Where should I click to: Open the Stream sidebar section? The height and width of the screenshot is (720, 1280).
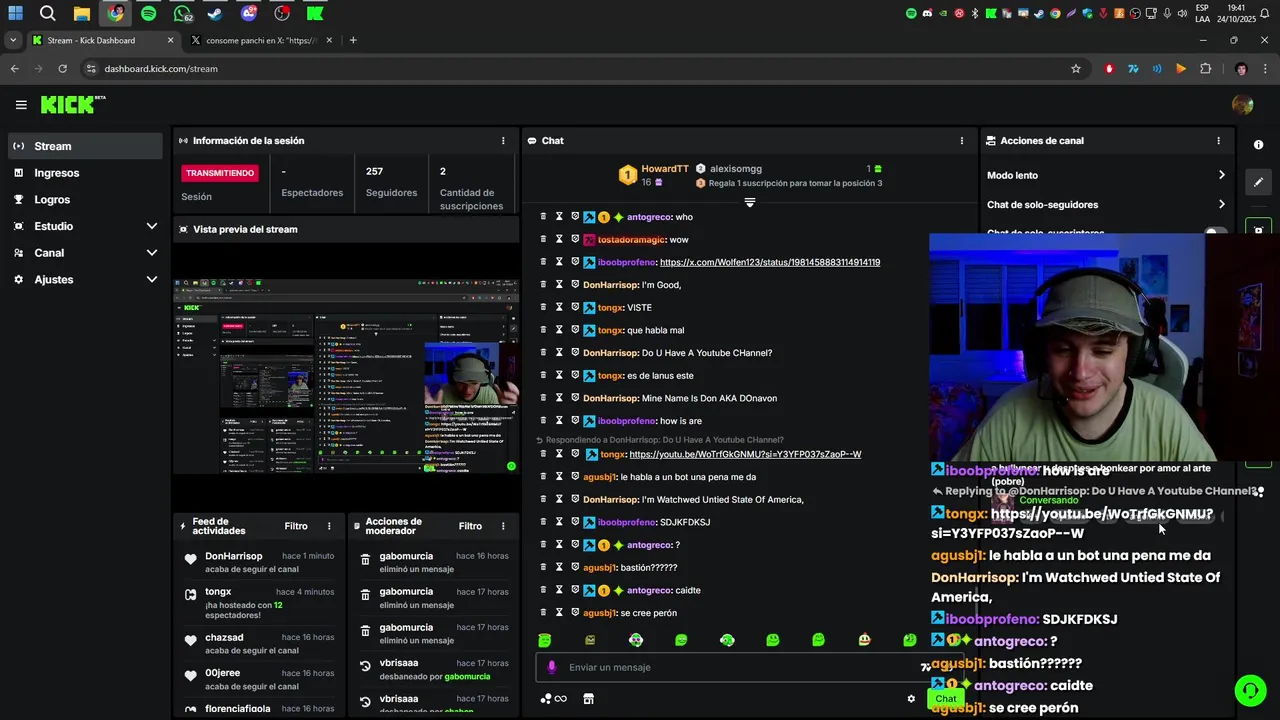point(85,146)
